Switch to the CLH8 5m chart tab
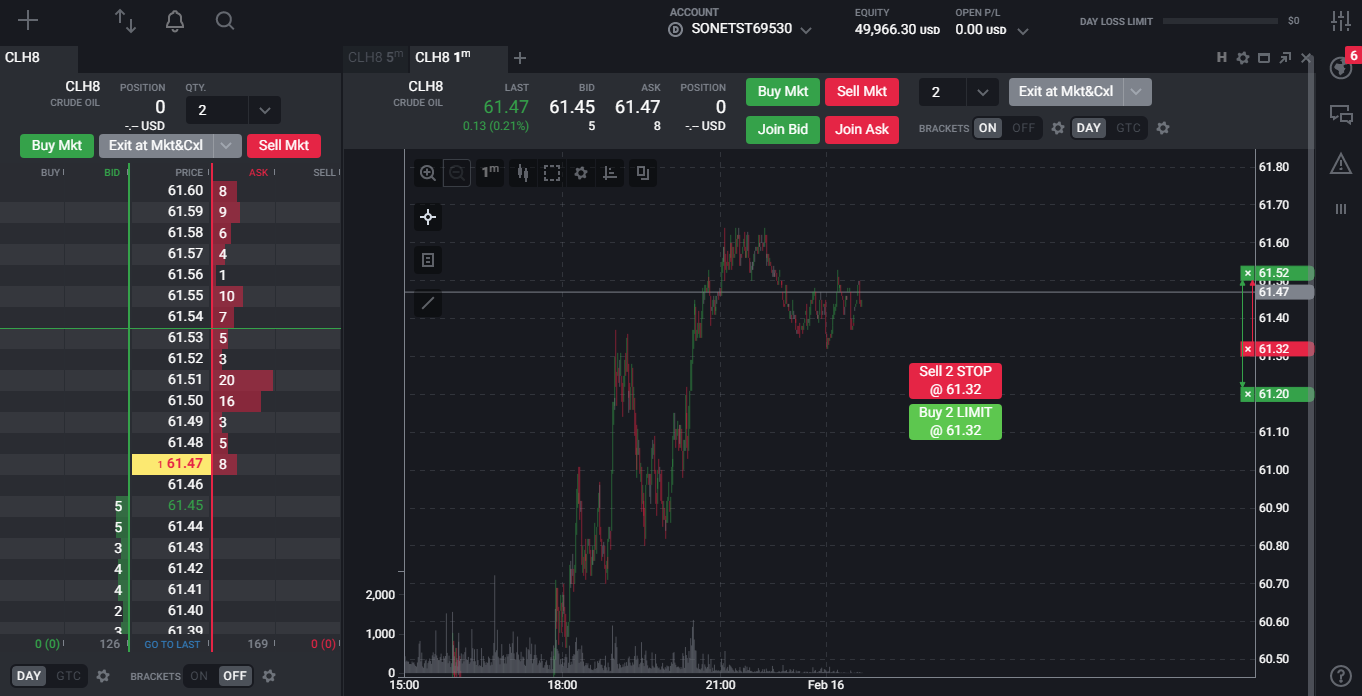 pos(375,58)
